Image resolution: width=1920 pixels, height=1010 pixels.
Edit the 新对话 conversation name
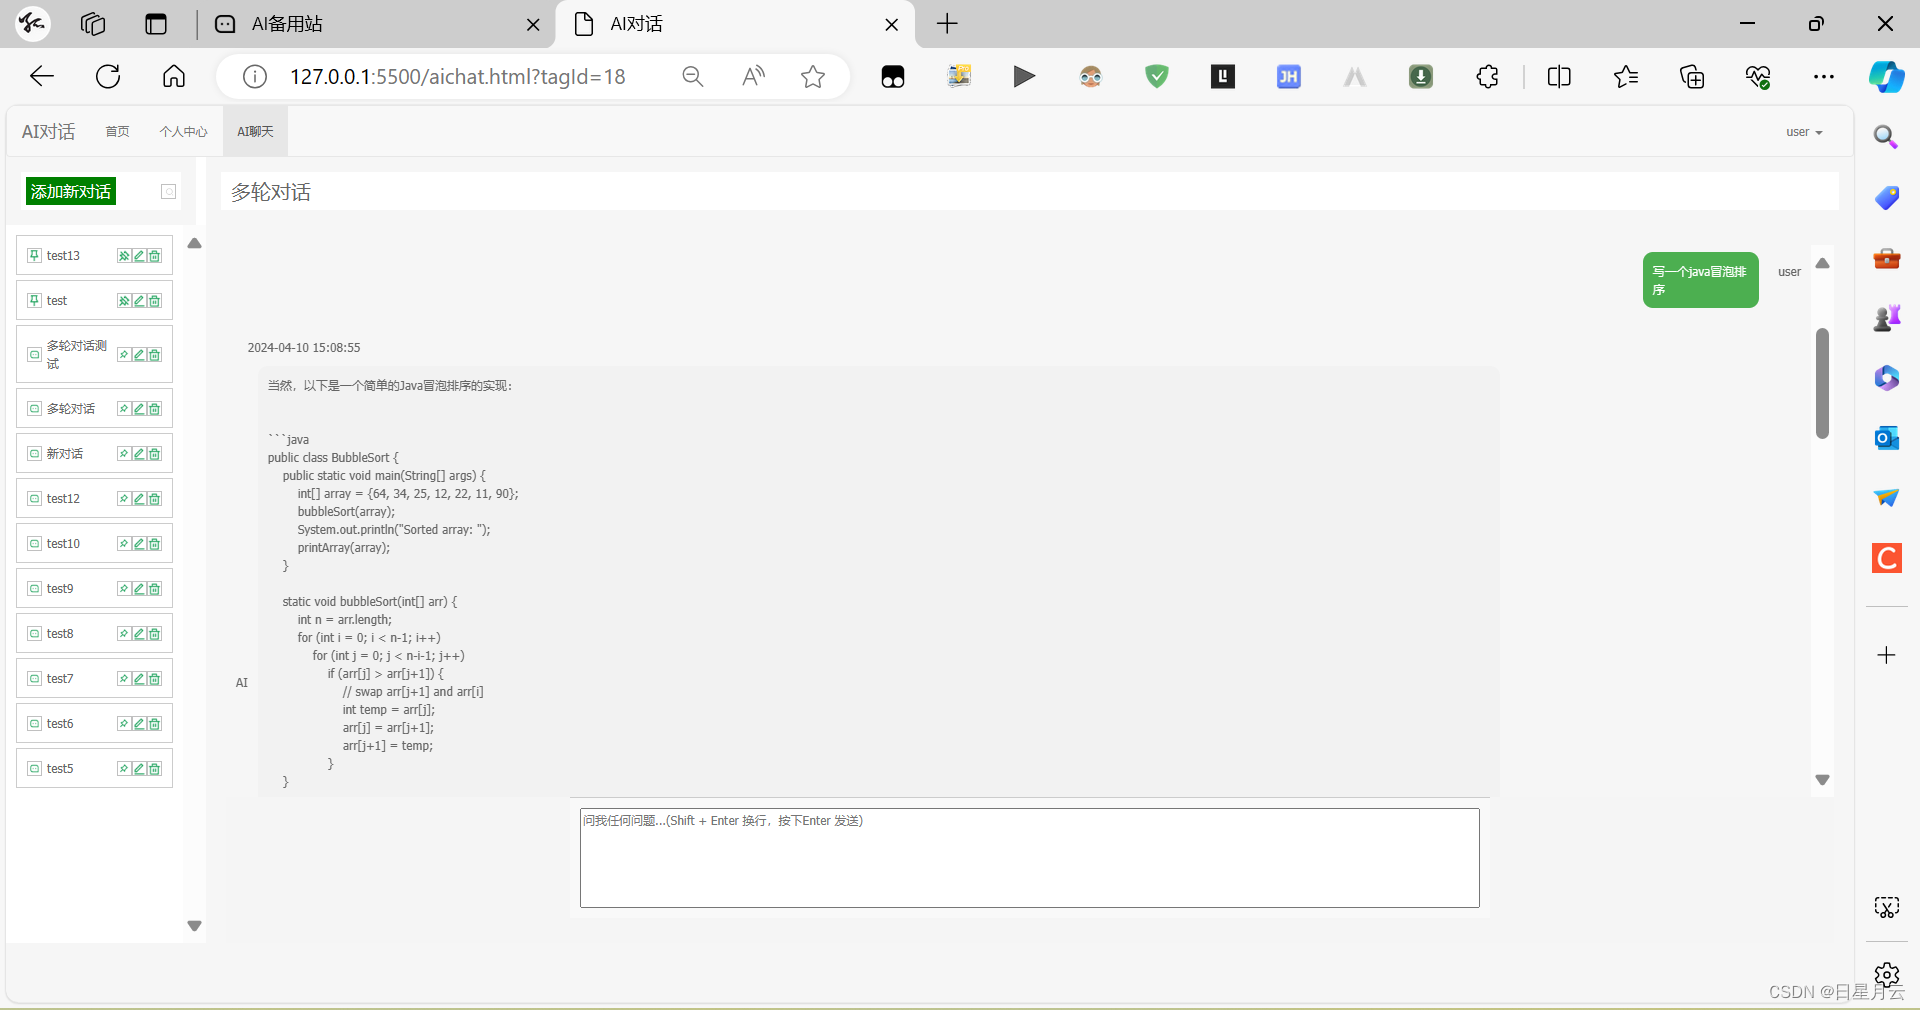(x=139, y=454)
